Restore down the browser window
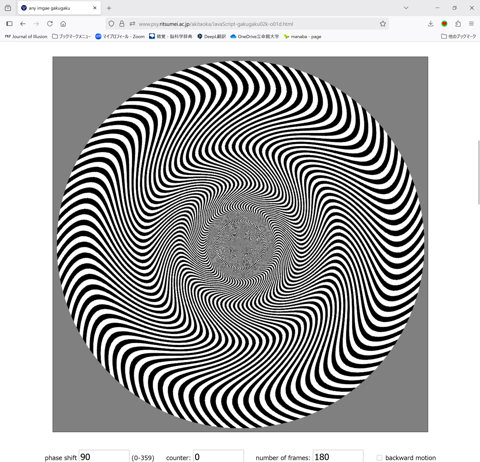 click(454, 8)
